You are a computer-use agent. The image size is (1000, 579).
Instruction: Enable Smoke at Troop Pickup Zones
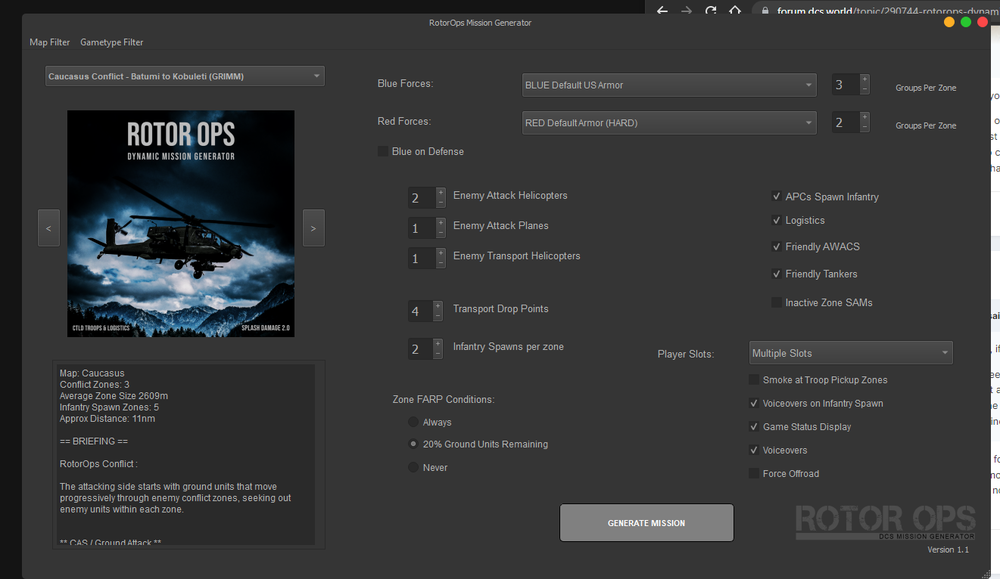pos(754,379)
